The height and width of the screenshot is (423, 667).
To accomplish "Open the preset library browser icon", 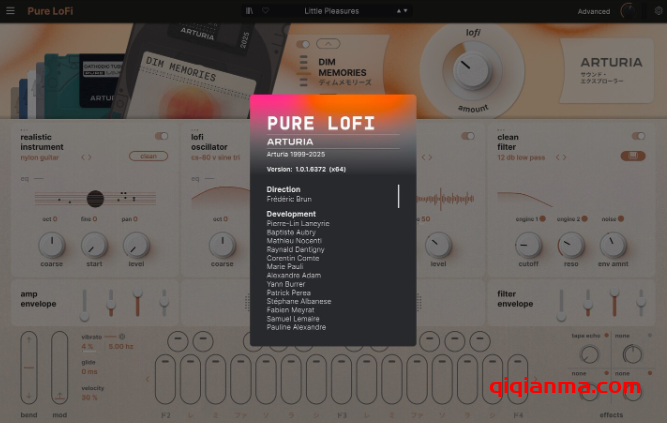I will point(249,11).
